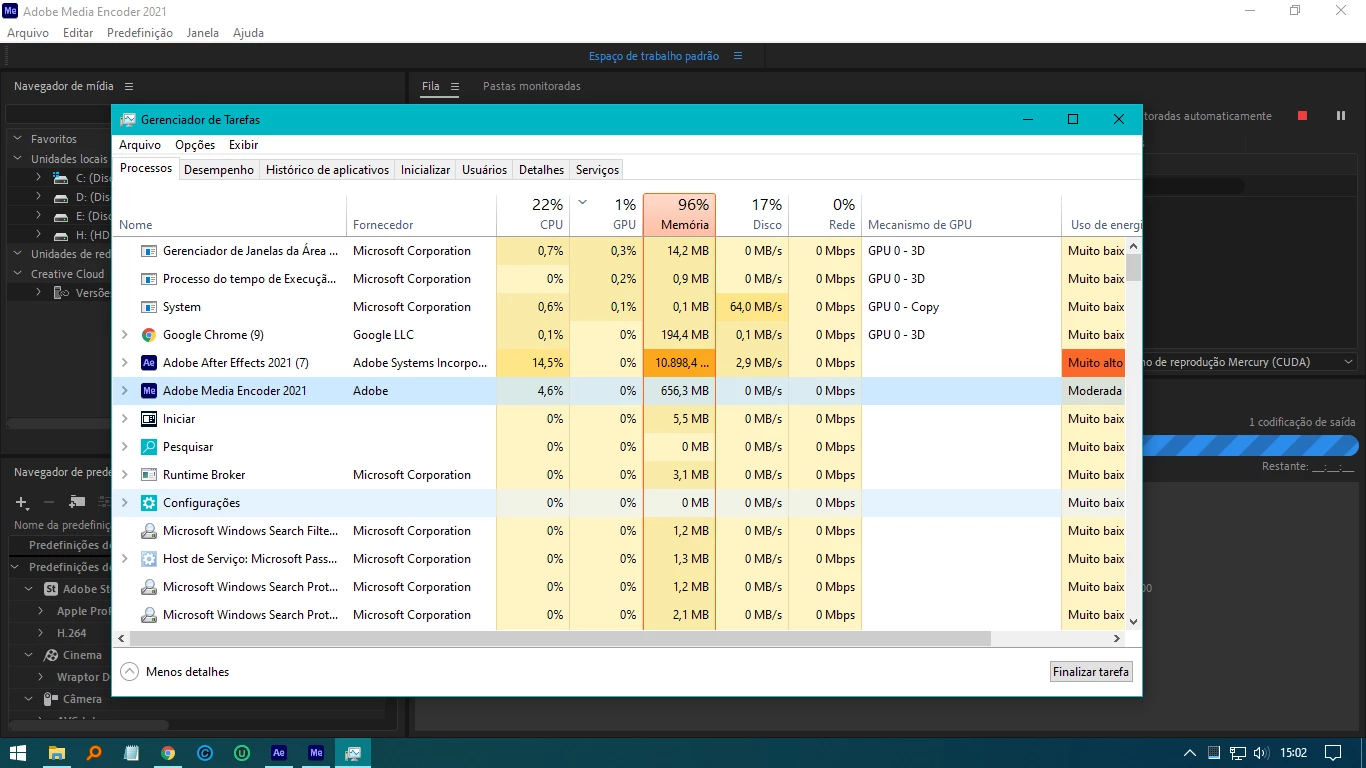Click the blue encoding progress bar
1366x768 pixels.
1250,445
